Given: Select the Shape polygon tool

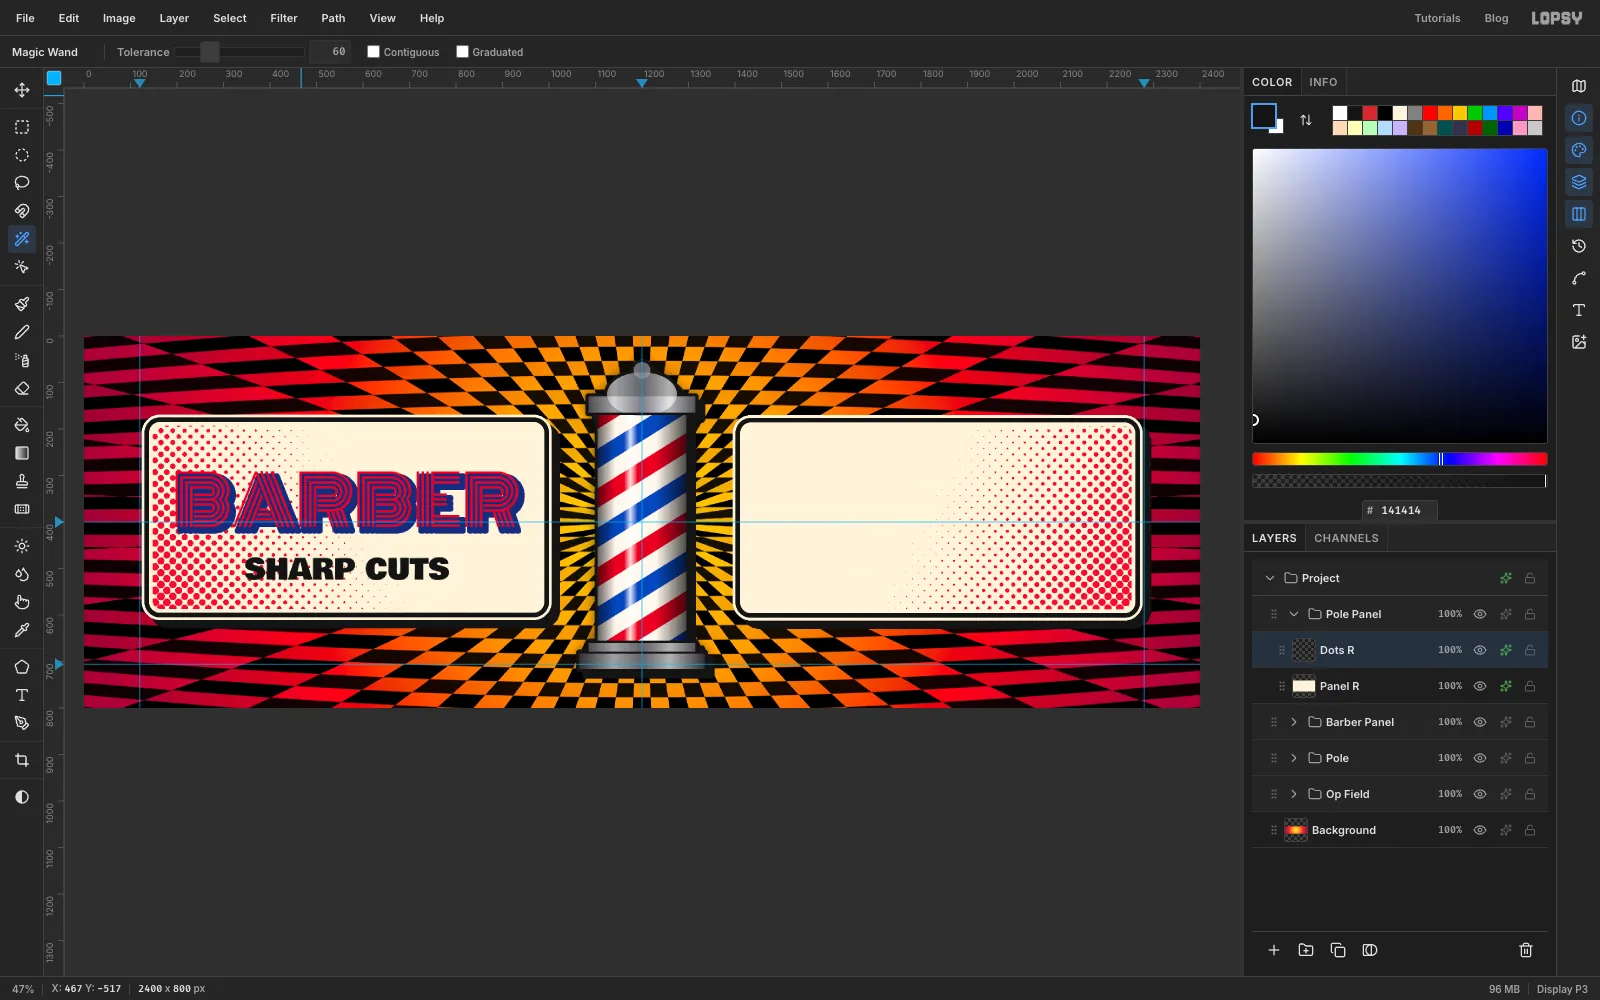Looking at the screenshot, I should (x=22, y=667).
